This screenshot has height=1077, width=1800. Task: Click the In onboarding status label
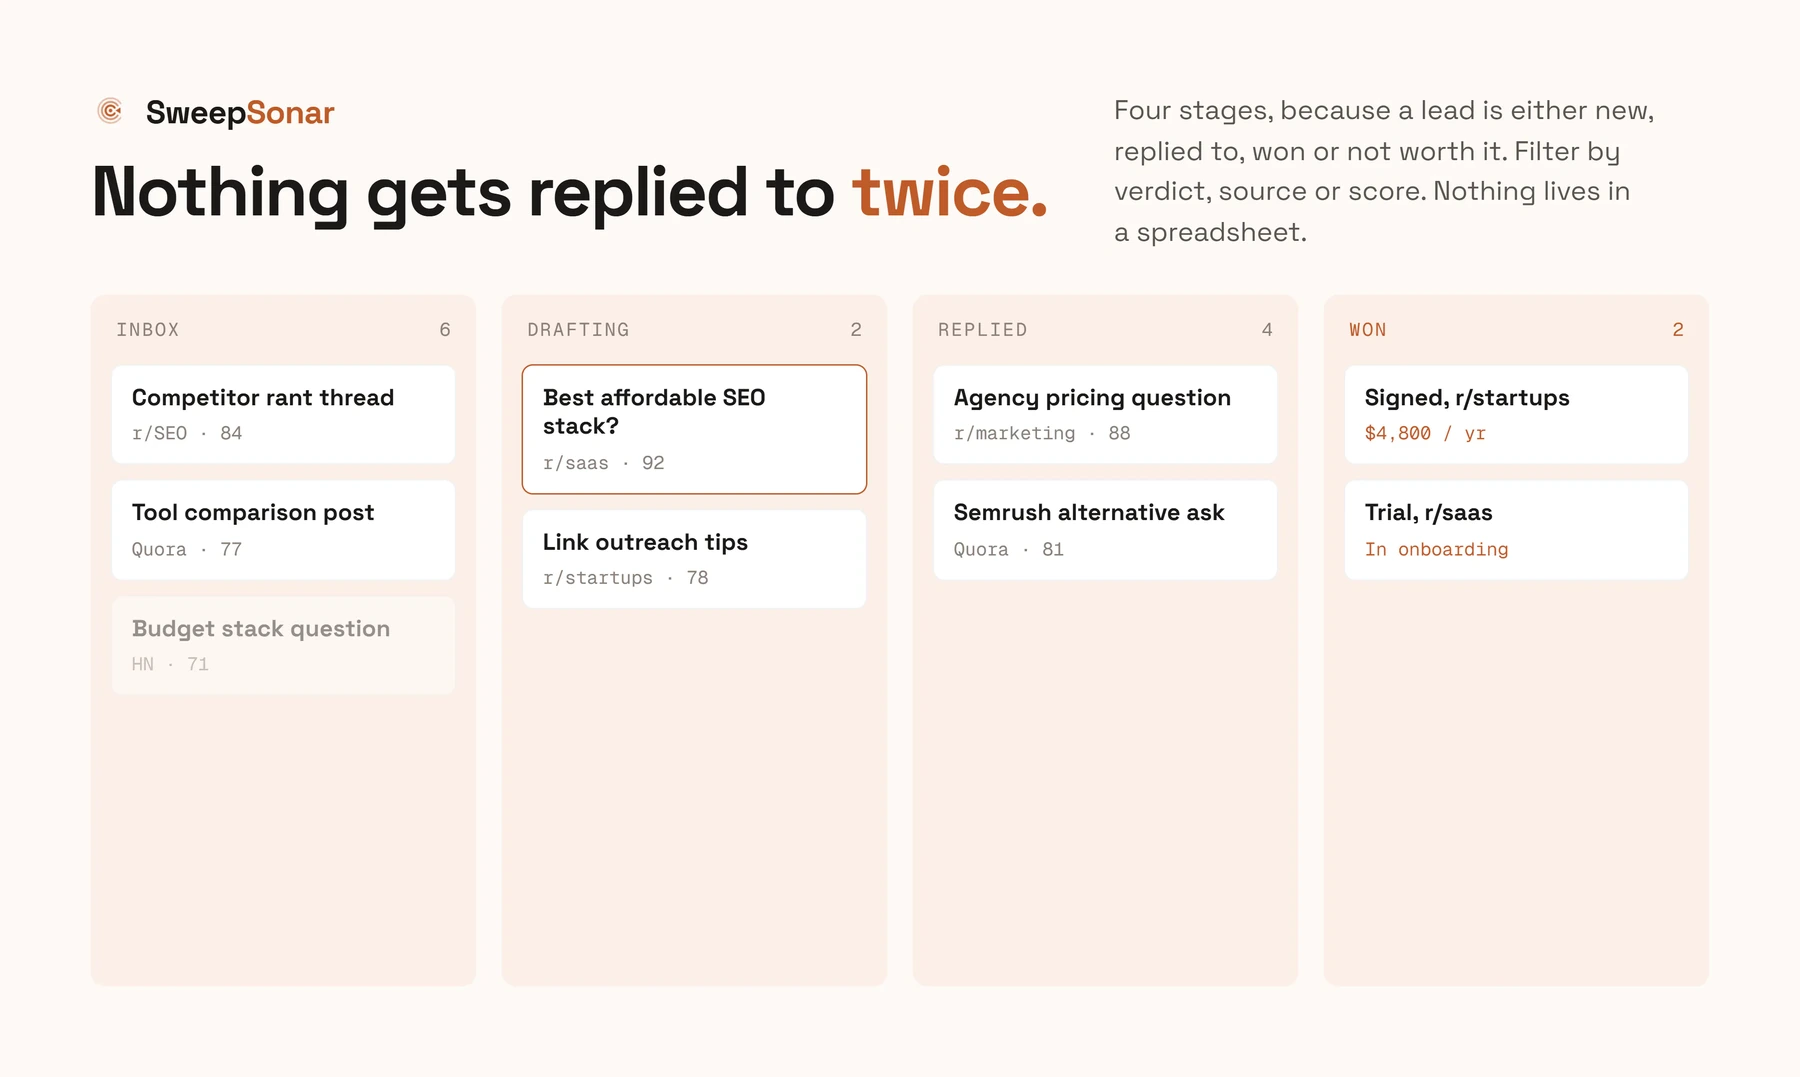[x=1436, y=549]
